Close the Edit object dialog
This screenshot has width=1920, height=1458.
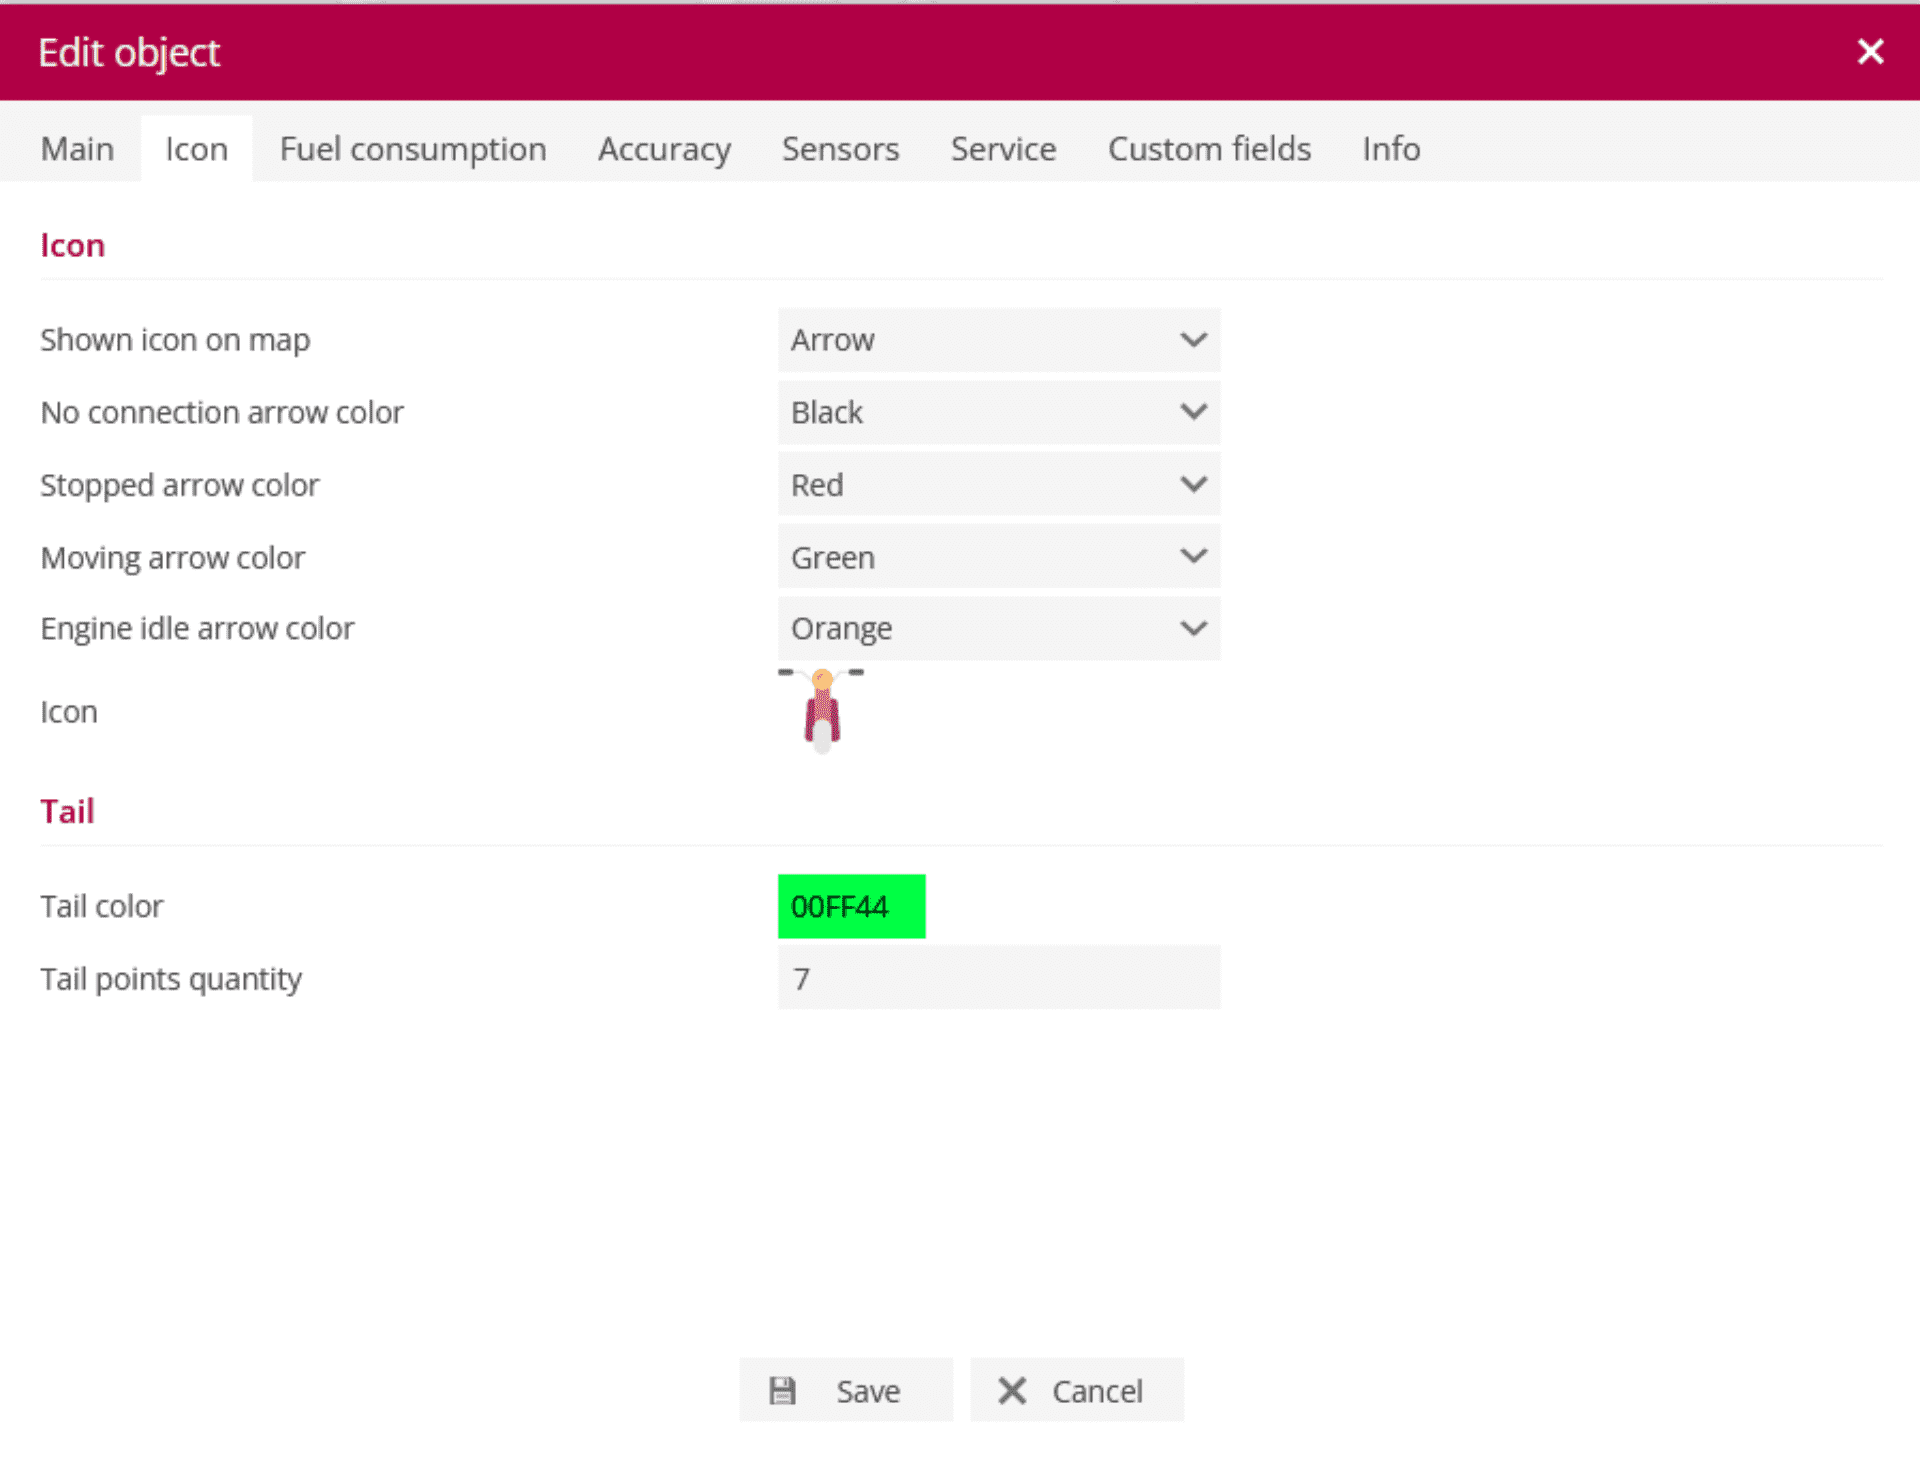tap(1869, 52)
